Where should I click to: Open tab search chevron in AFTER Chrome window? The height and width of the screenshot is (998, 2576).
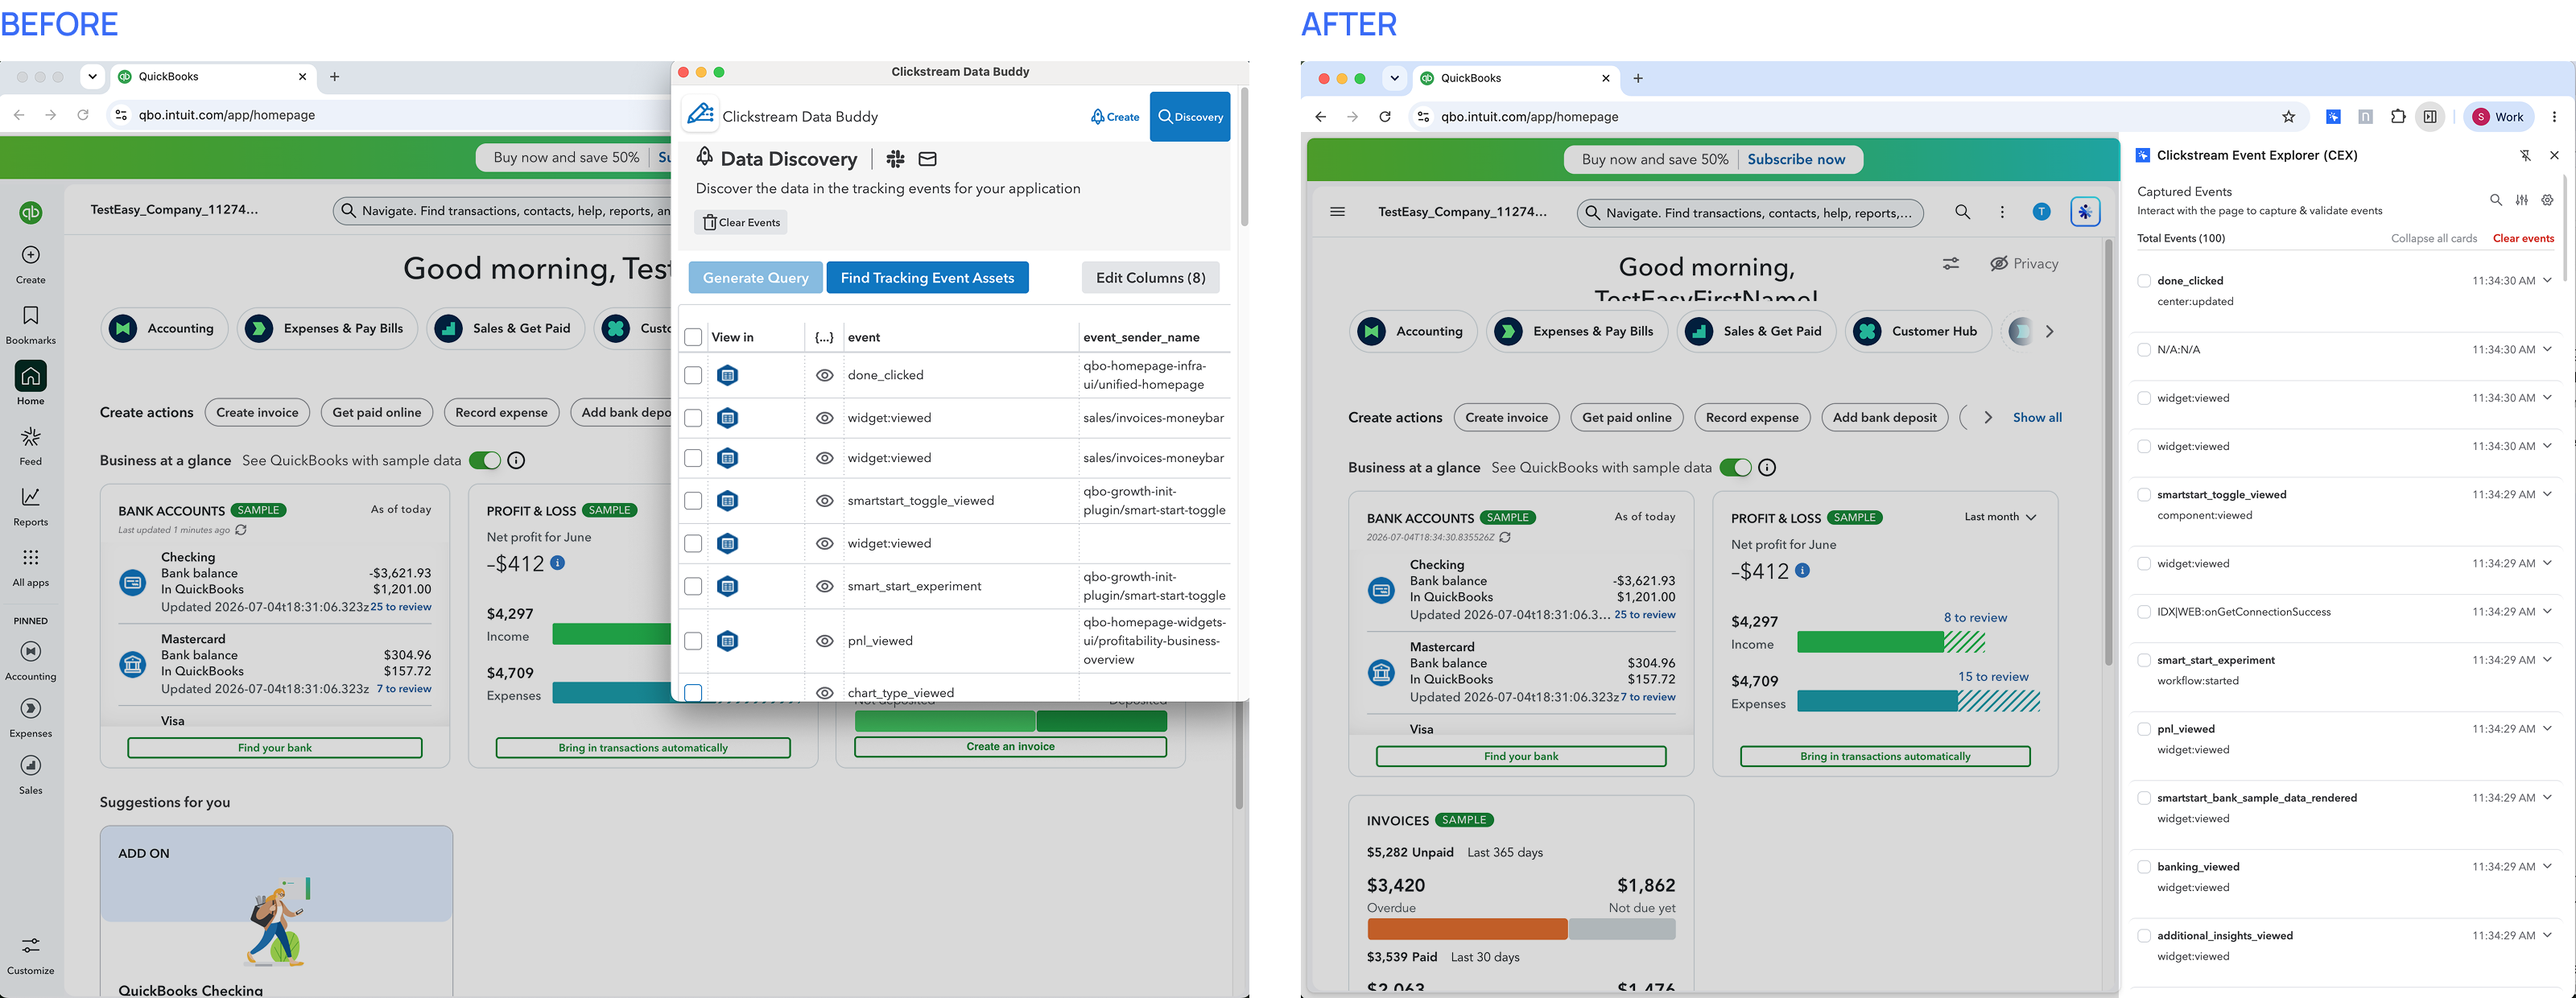pyautogui.click(x=1394, y=78)
